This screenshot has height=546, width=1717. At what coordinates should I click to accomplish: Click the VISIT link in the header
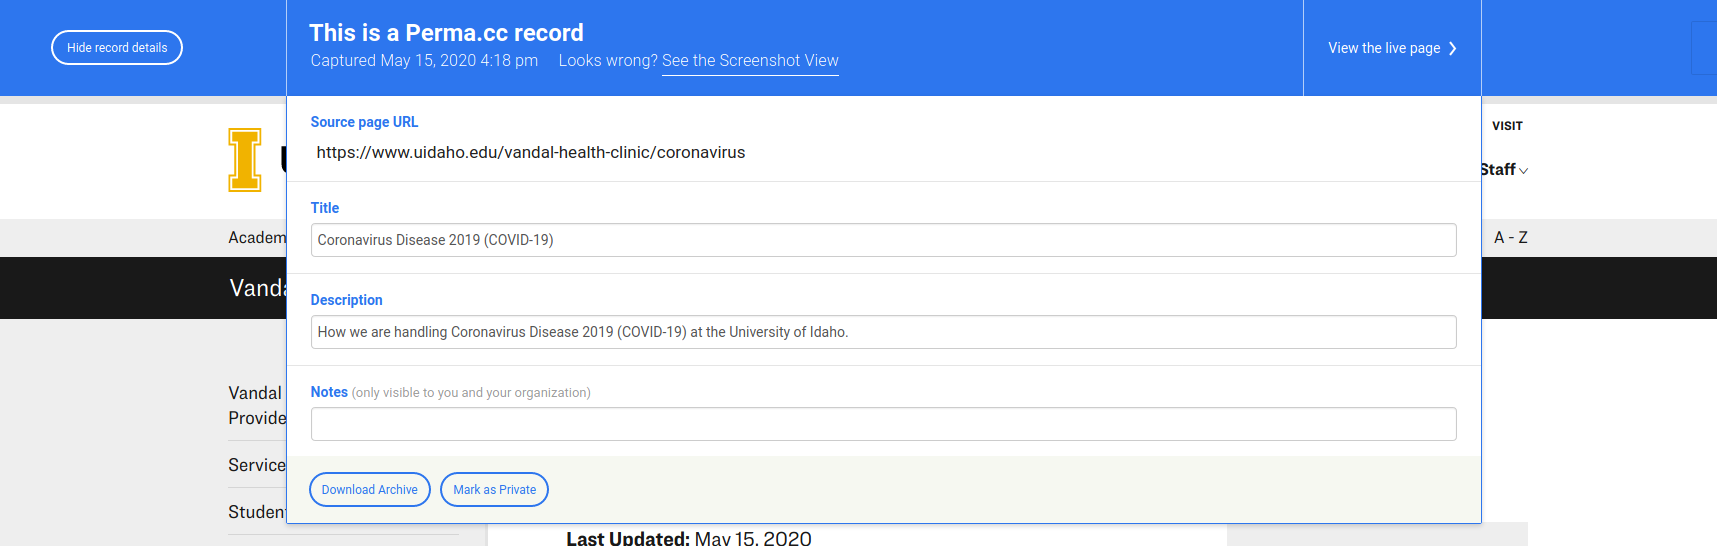coord(1507,126)
